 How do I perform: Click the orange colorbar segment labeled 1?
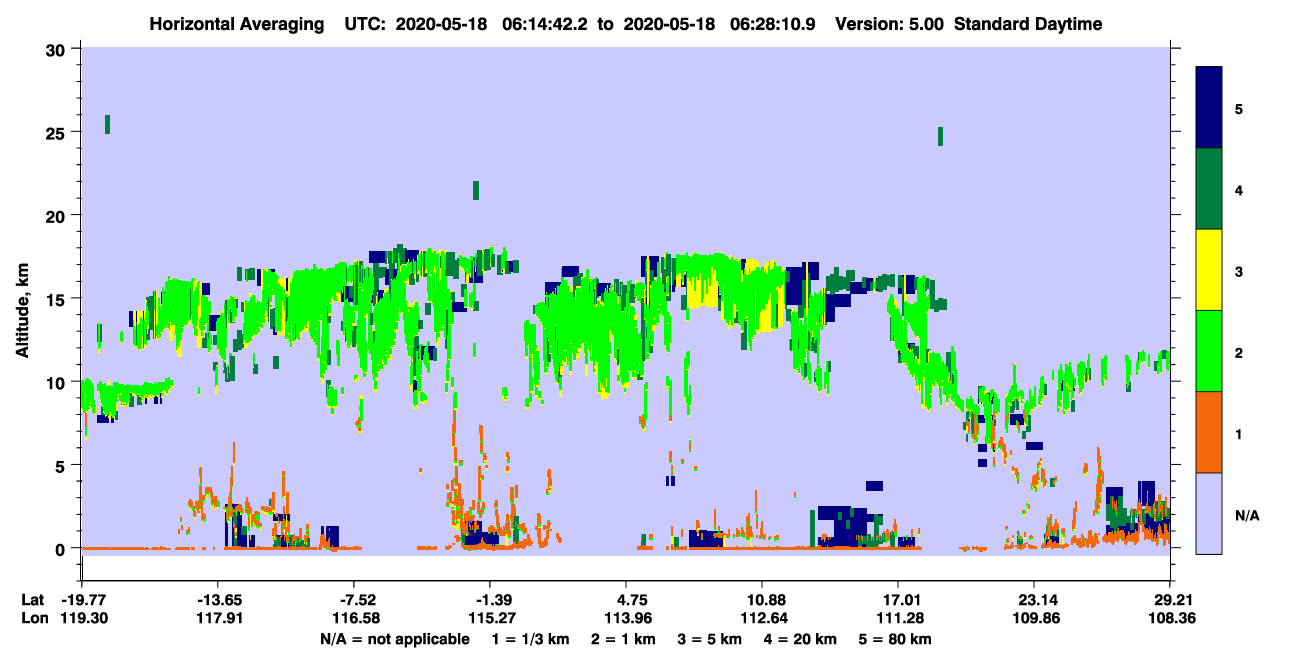point(1209,432)
